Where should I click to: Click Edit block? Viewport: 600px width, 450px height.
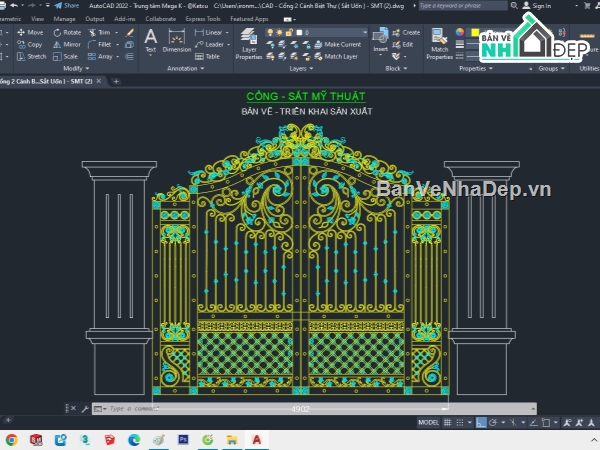pyautogui.click(x=403, y=44)
